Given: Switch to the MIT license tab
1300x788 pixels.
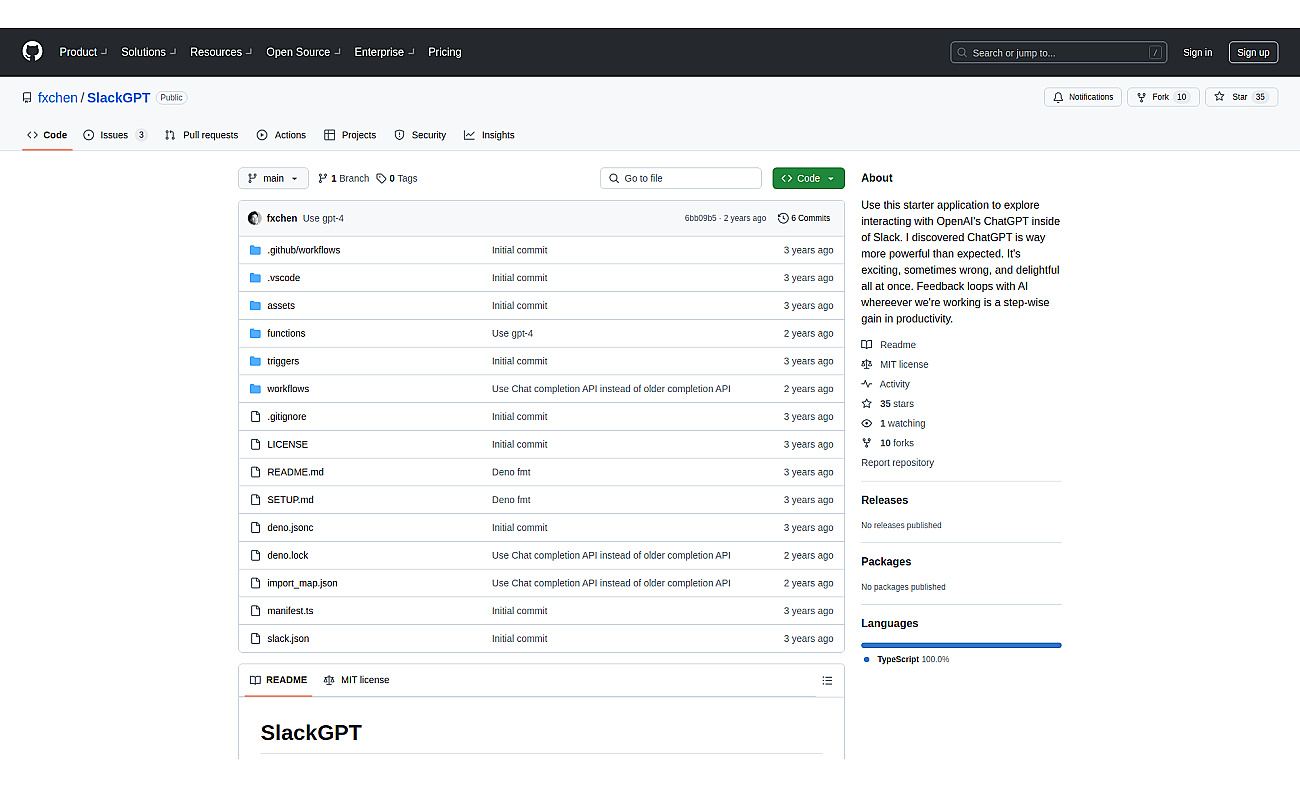Looking at the screenshot, I should (x=356, y=680).
